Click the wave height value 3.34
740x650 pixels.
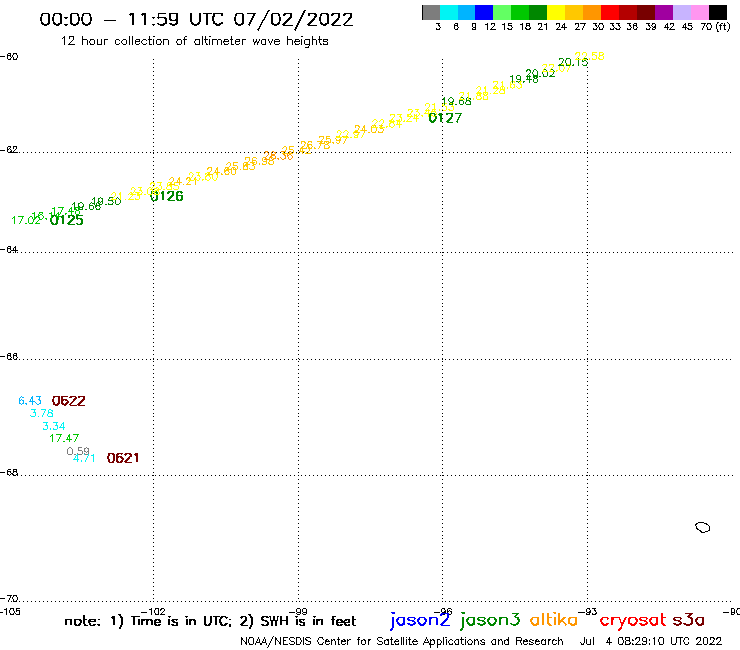pyautogui.click(x=54, y=426)
